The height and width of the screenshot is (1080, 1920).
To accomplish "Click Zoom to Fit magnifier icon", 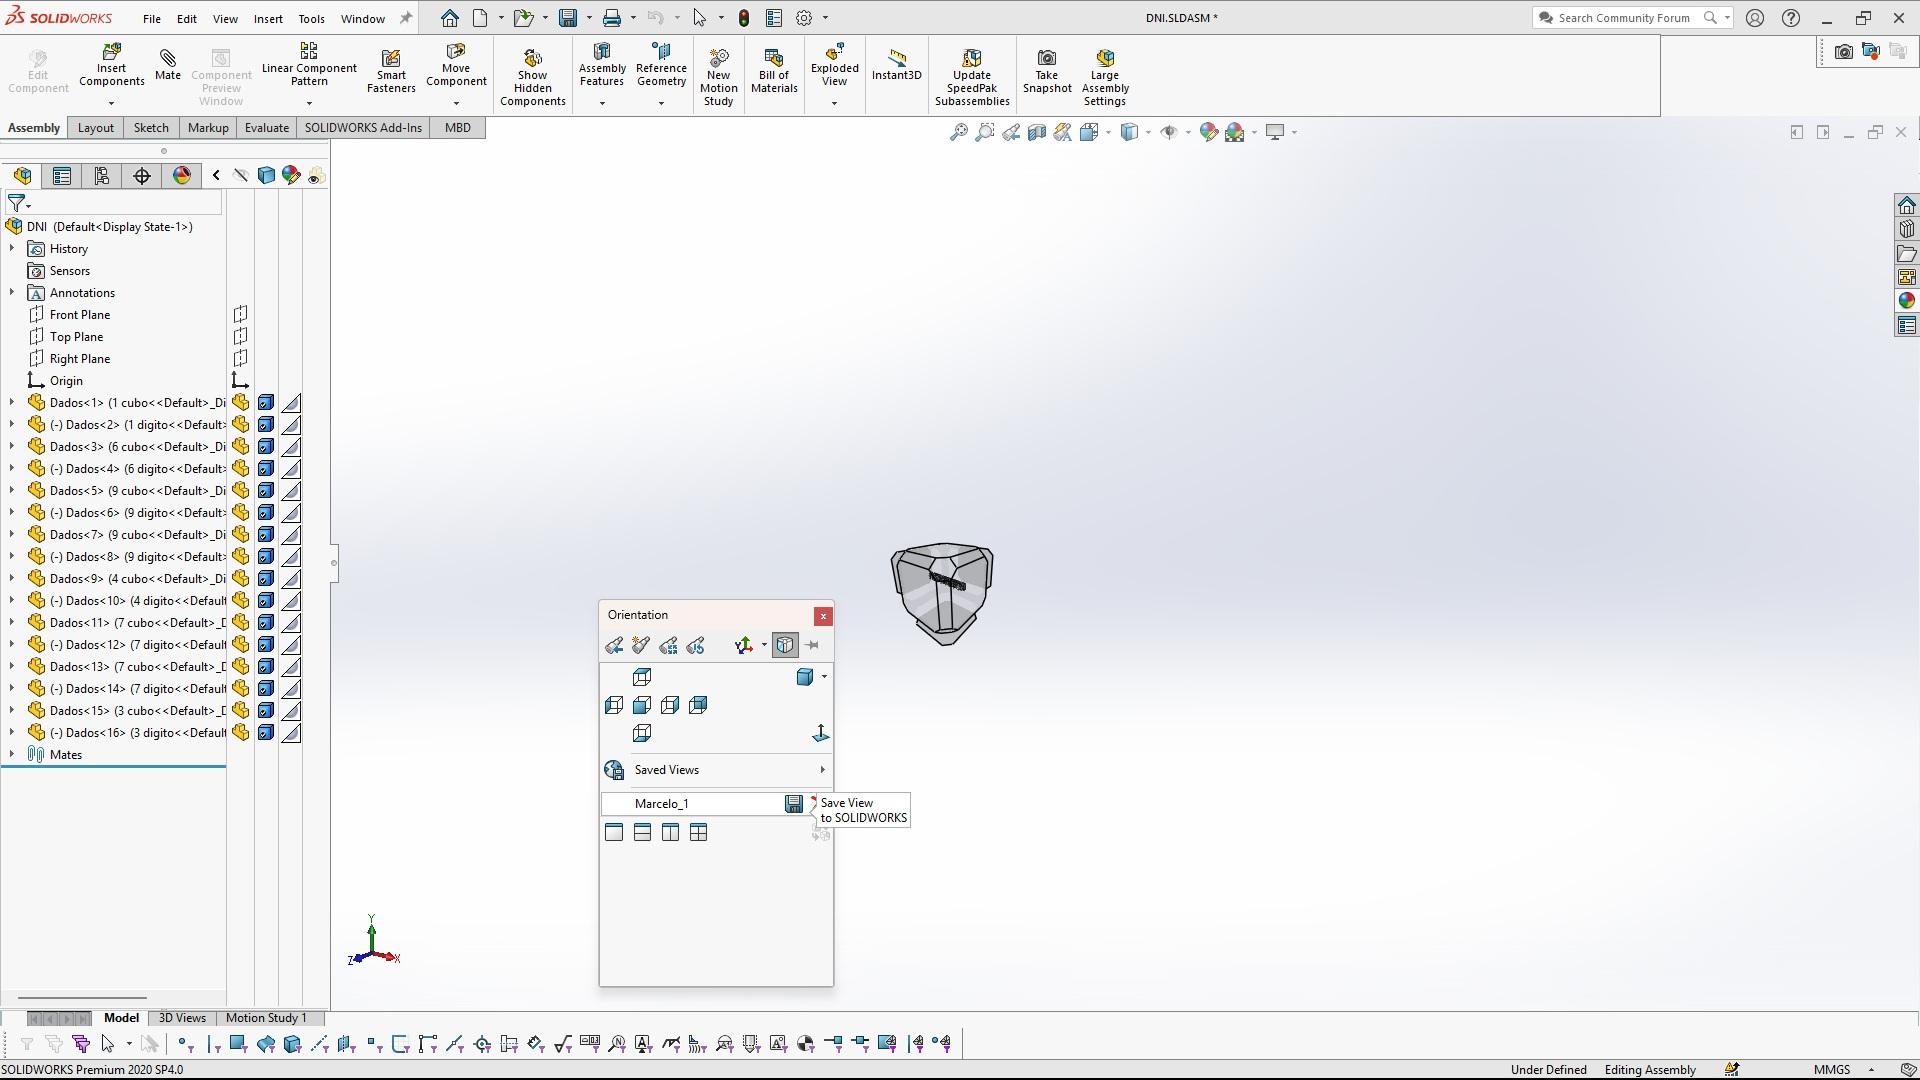I will click(958, 132).
